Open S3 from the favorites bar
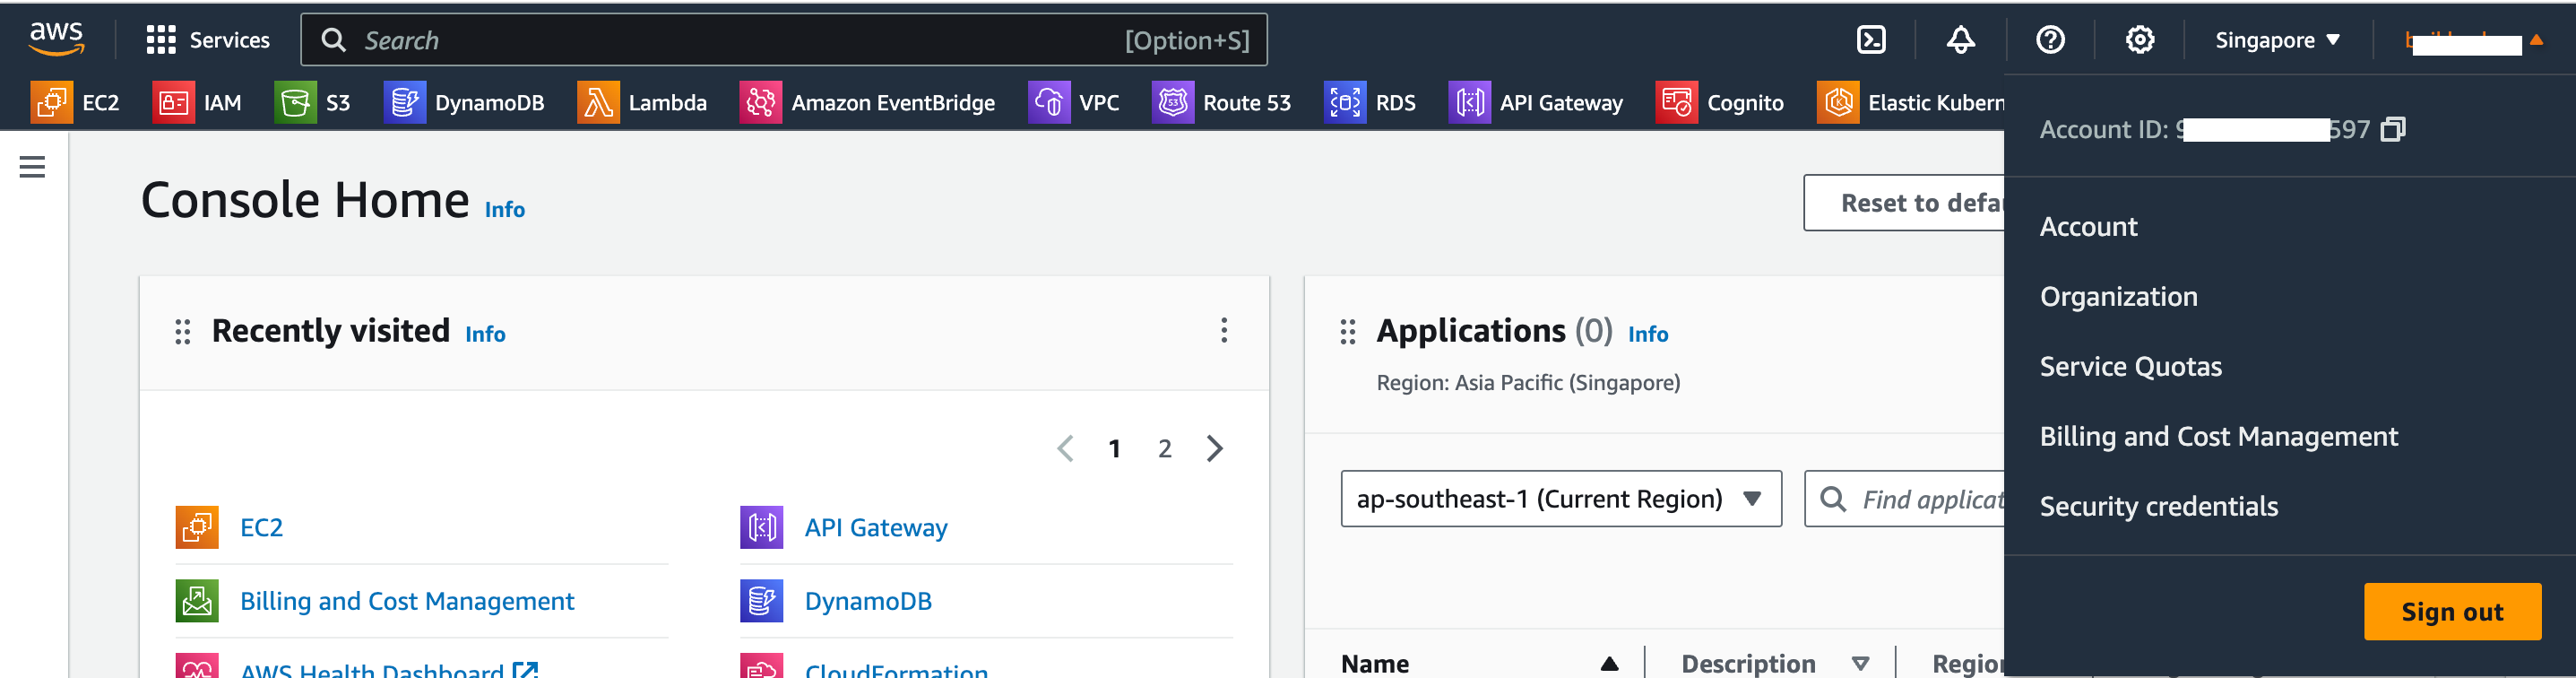Screen dimensions: 2576x678 [313, 102]
